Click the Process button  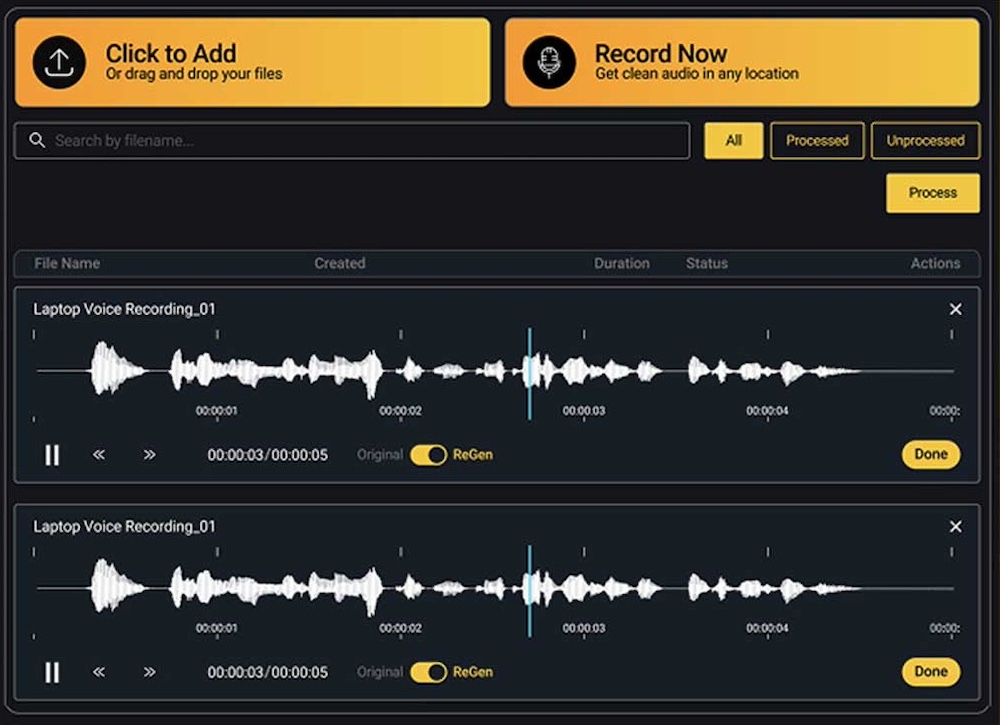click(x=933, y=193)
